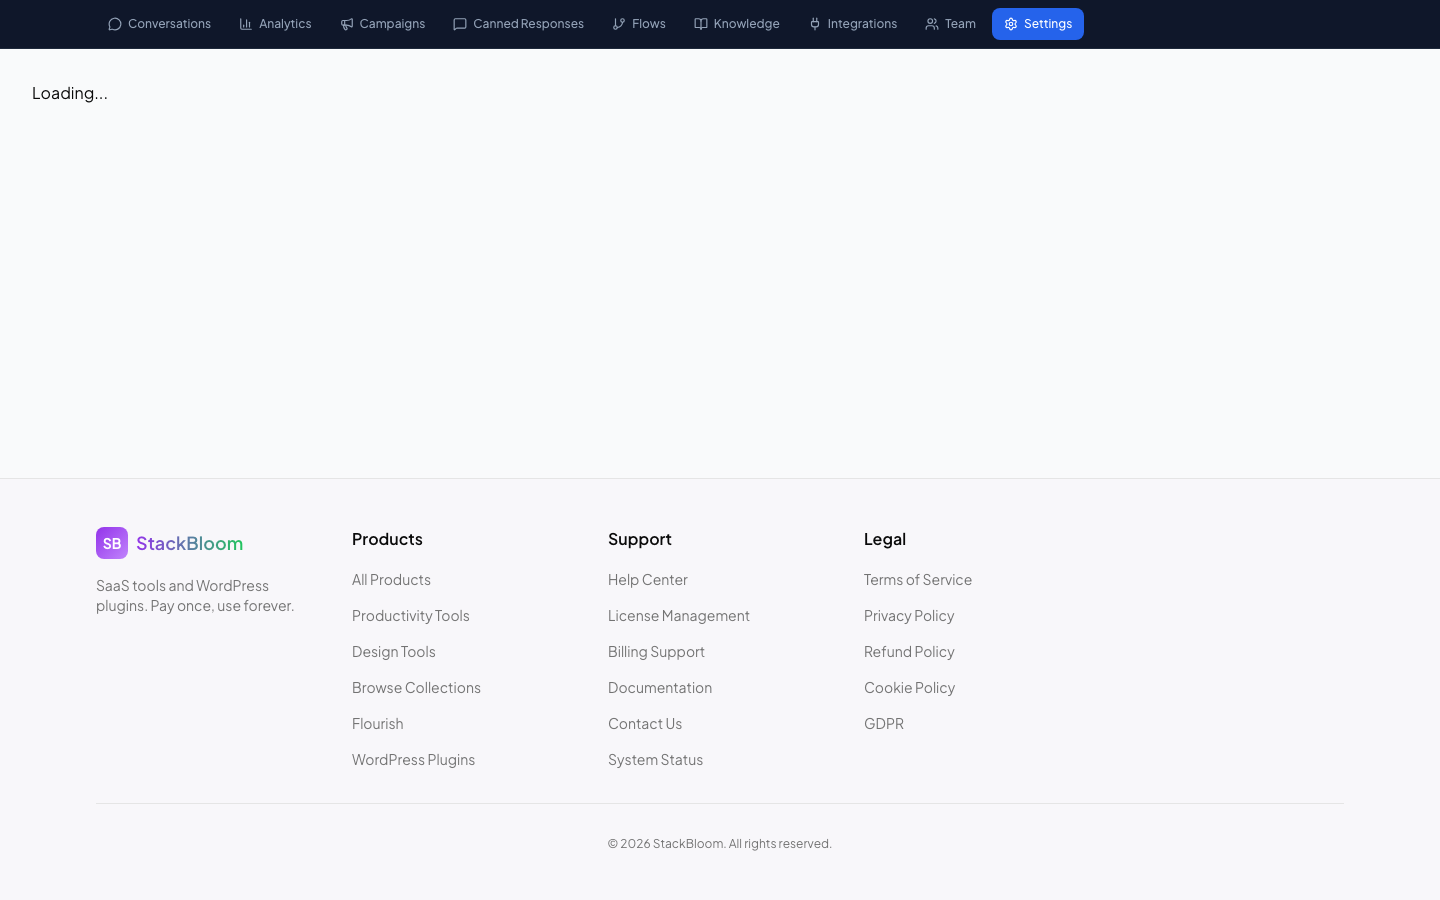
Task: Click the Settings button
Action: pos(1038,24)
